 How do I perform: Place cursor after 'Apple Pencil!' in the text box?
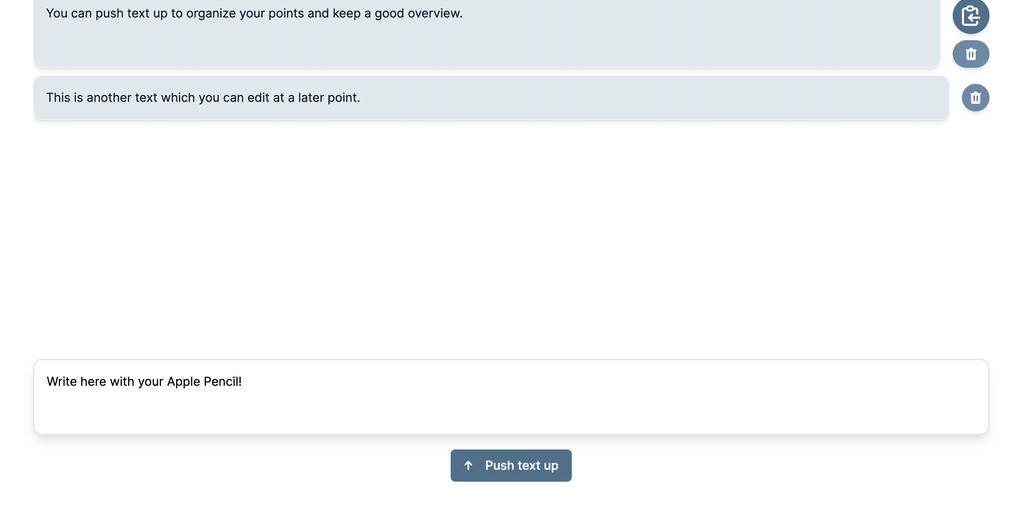243,382
